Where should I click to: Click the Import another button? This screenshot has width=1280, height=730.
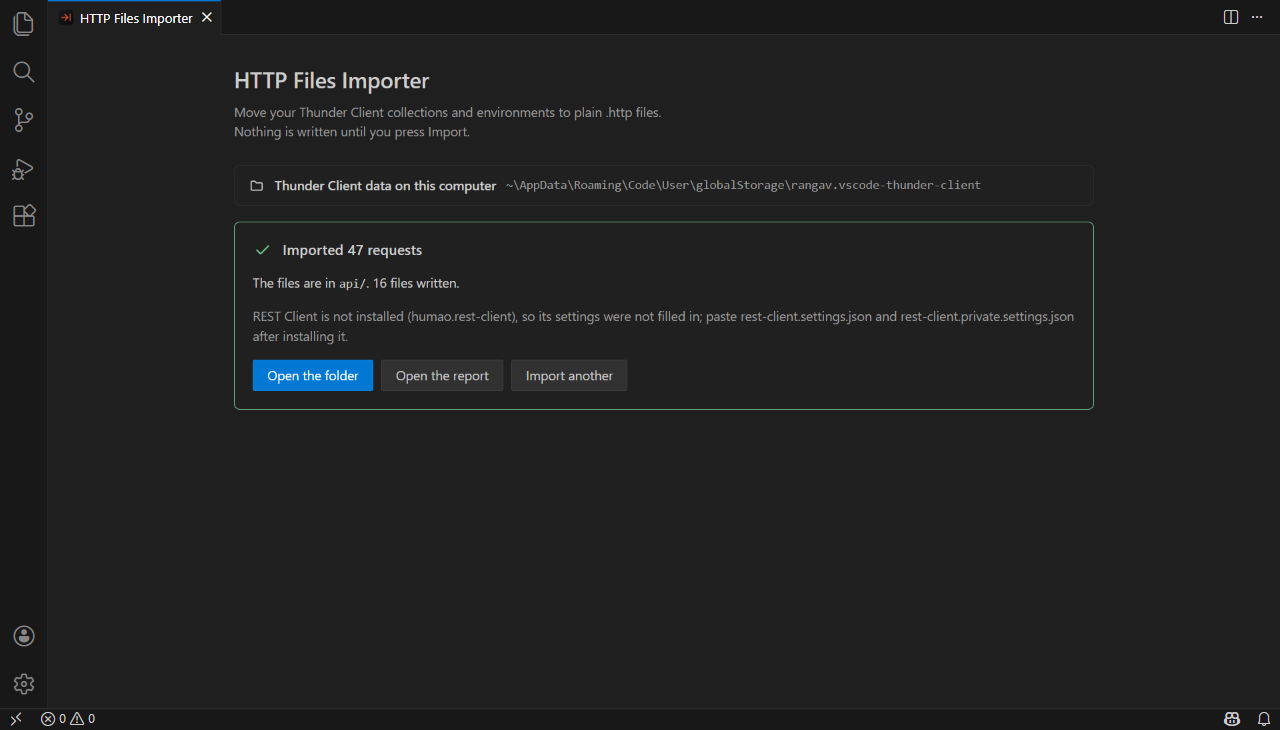pos(569,376)
